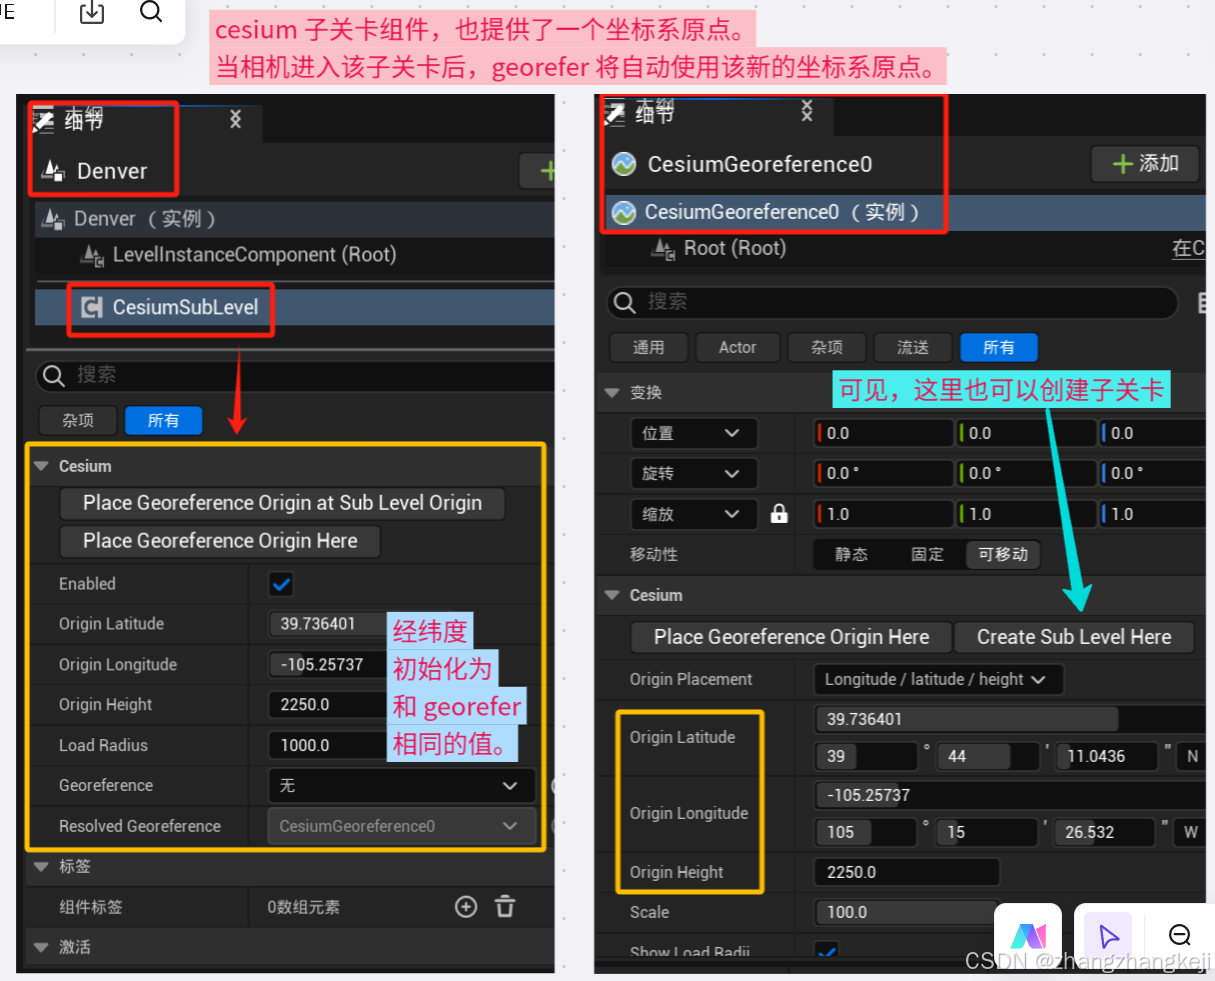Disable the Show Load Radii checkbox
Image resolution: width=1215 pixels, height=981 pixels.
tap(827, 952)
